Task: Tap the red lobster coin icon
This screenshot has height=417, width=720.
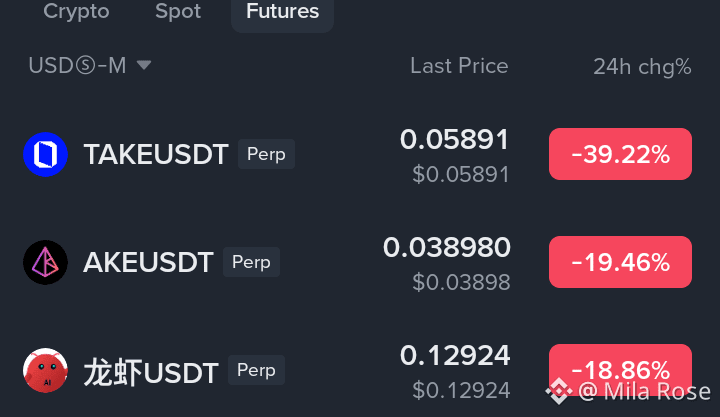Action: click(x=45, y=370)
